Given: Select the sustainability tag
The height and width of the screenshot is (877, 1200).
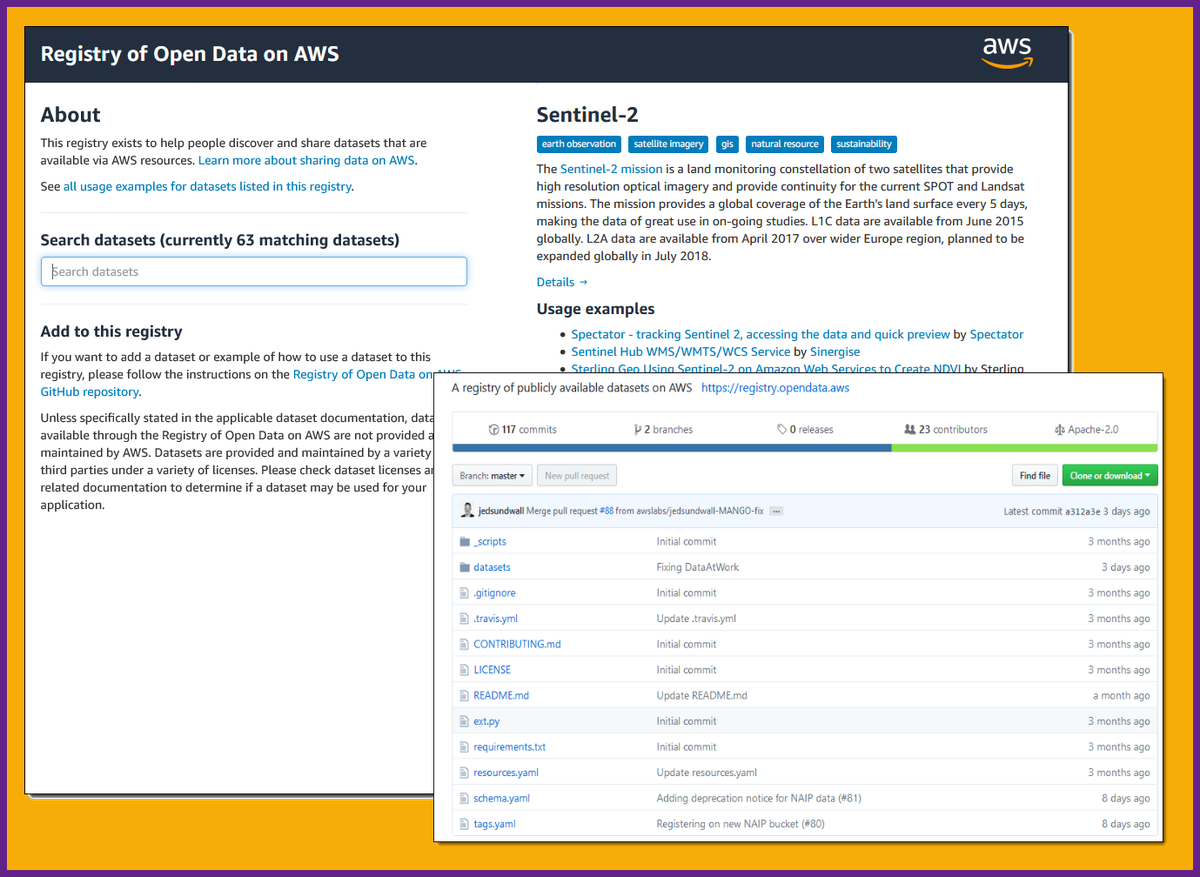Looking at the screenshot, I should coord(864,144).
